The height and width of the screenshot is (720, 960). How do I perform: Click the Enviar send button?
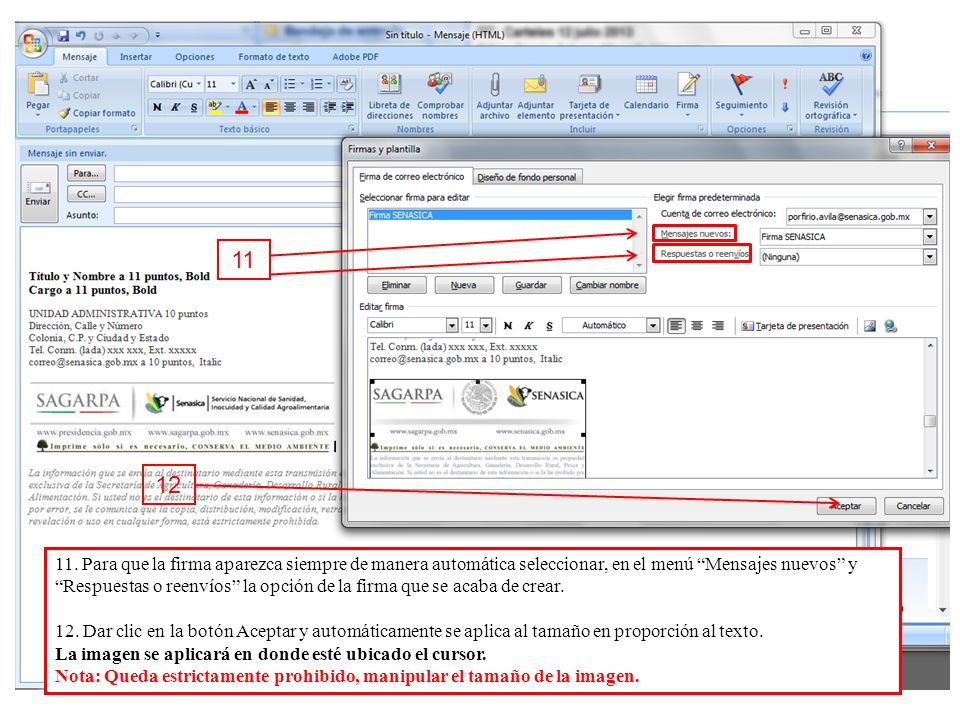(38, 193)
